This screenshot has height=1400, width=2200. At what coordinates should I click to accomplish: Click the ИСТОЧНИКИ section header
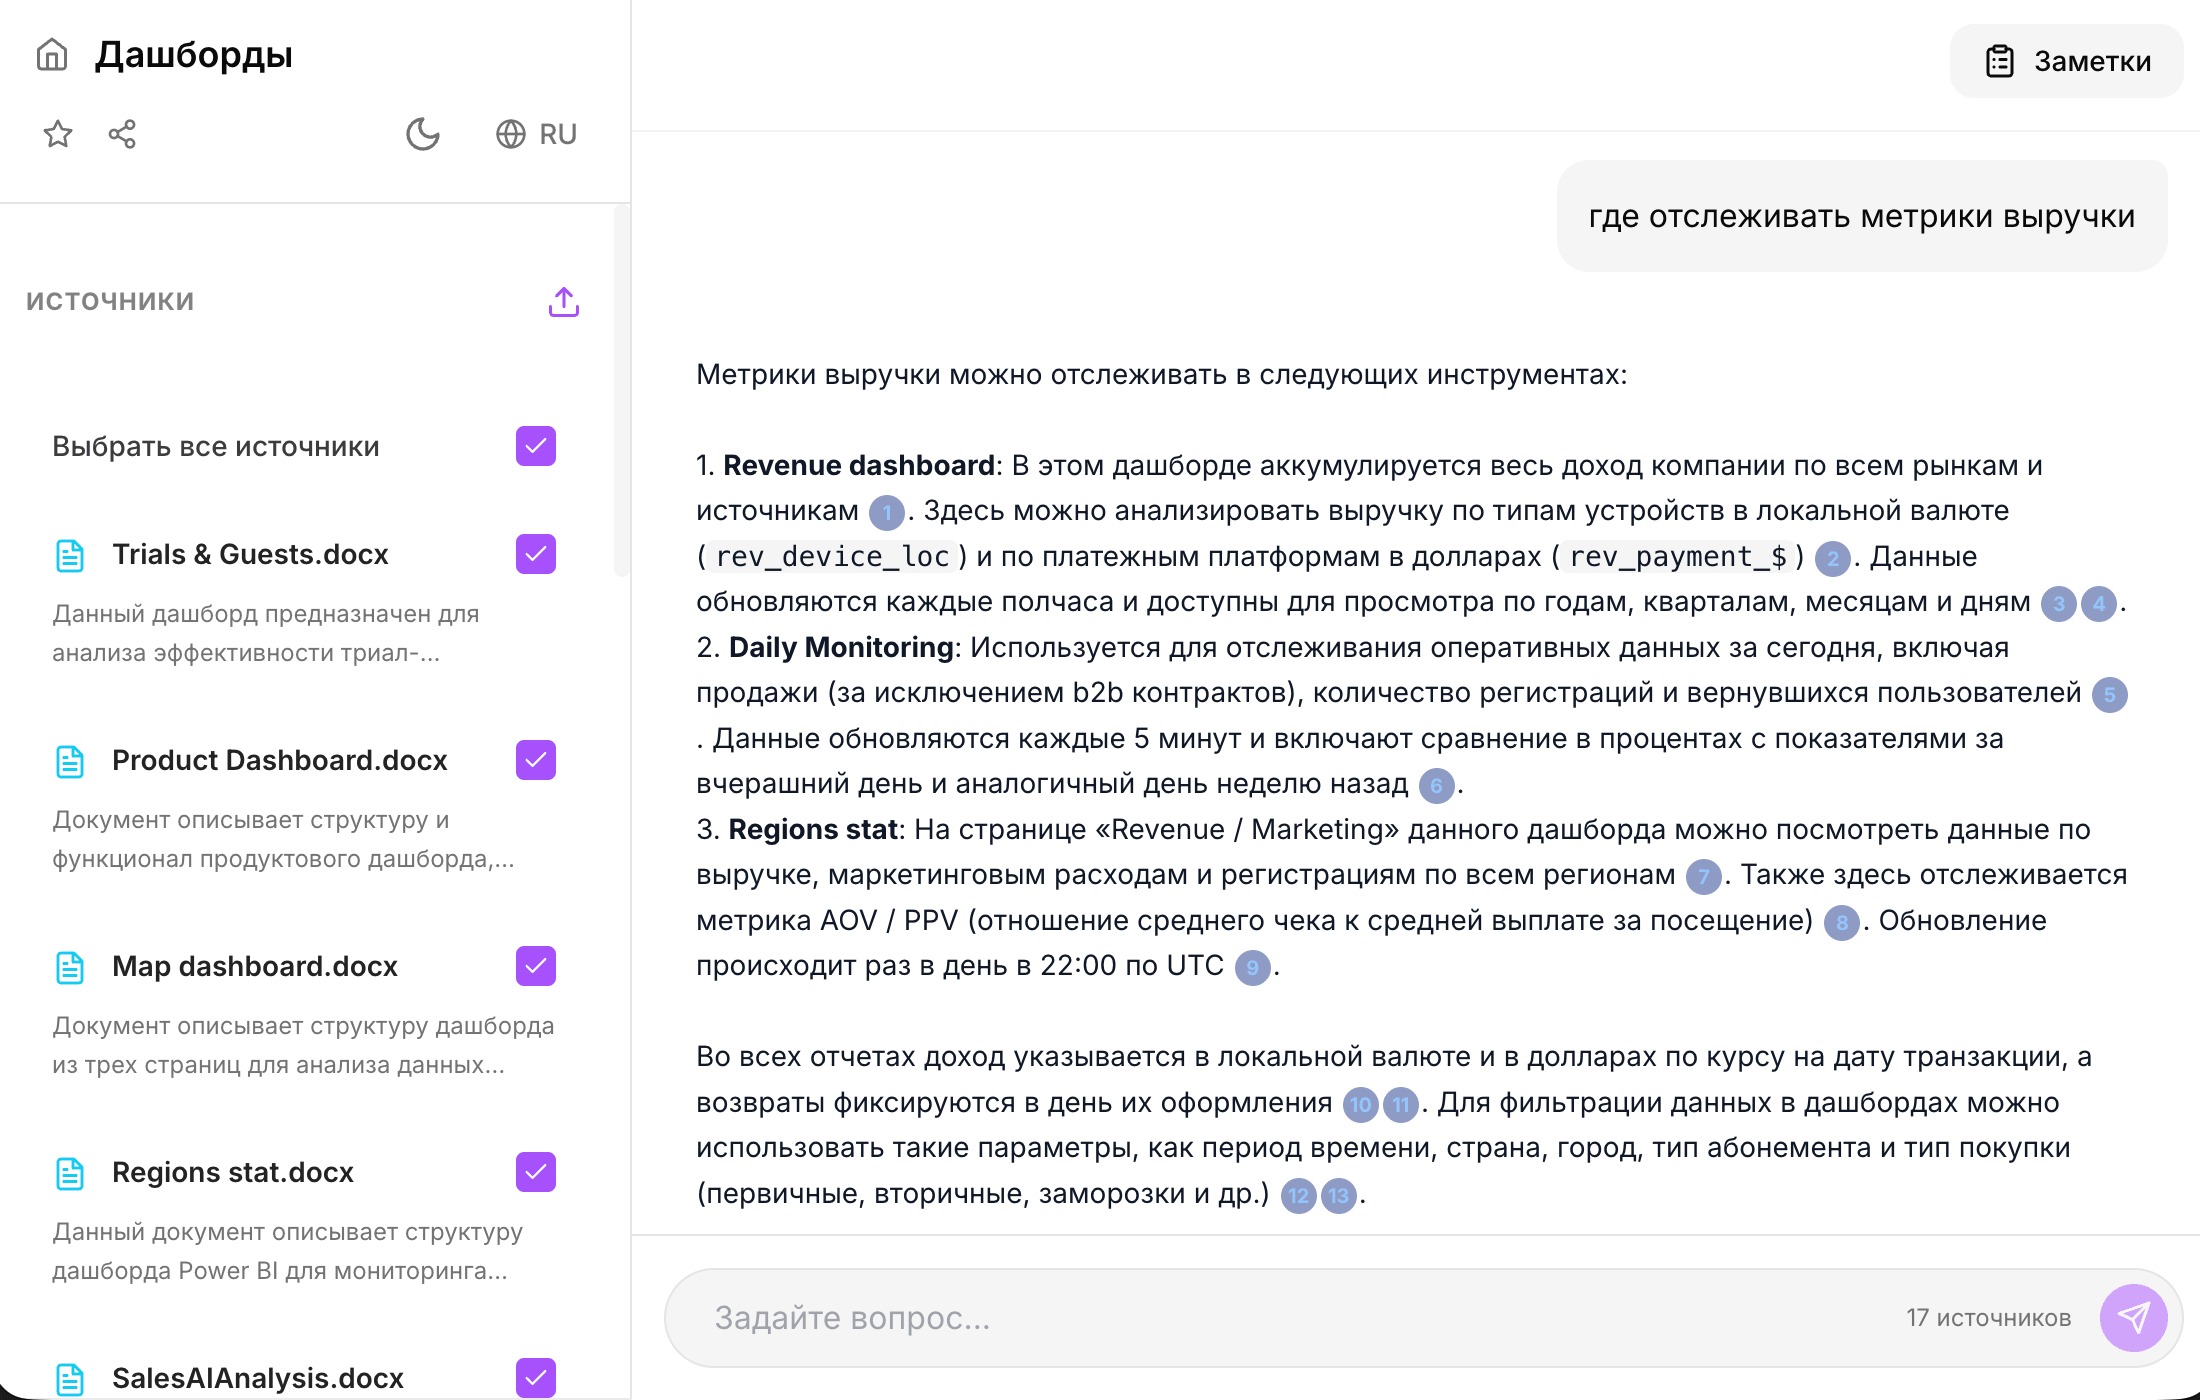[110, 301]
